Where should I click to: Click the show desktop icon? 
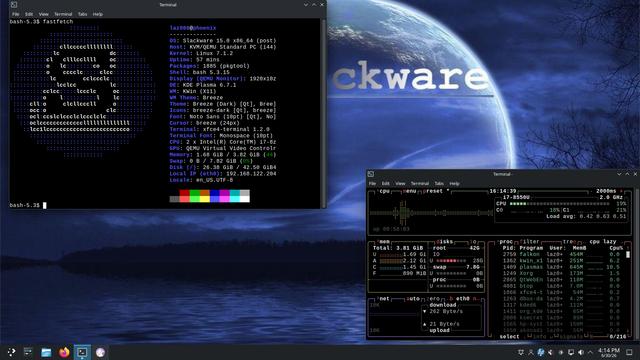pos(630,352)
